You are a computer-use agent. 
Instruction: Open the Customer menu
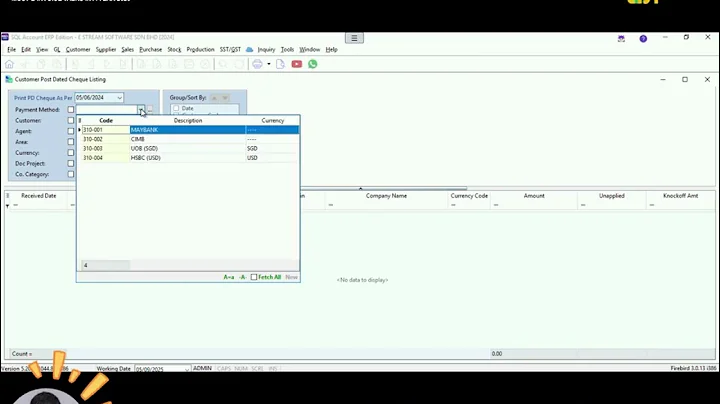78,50
